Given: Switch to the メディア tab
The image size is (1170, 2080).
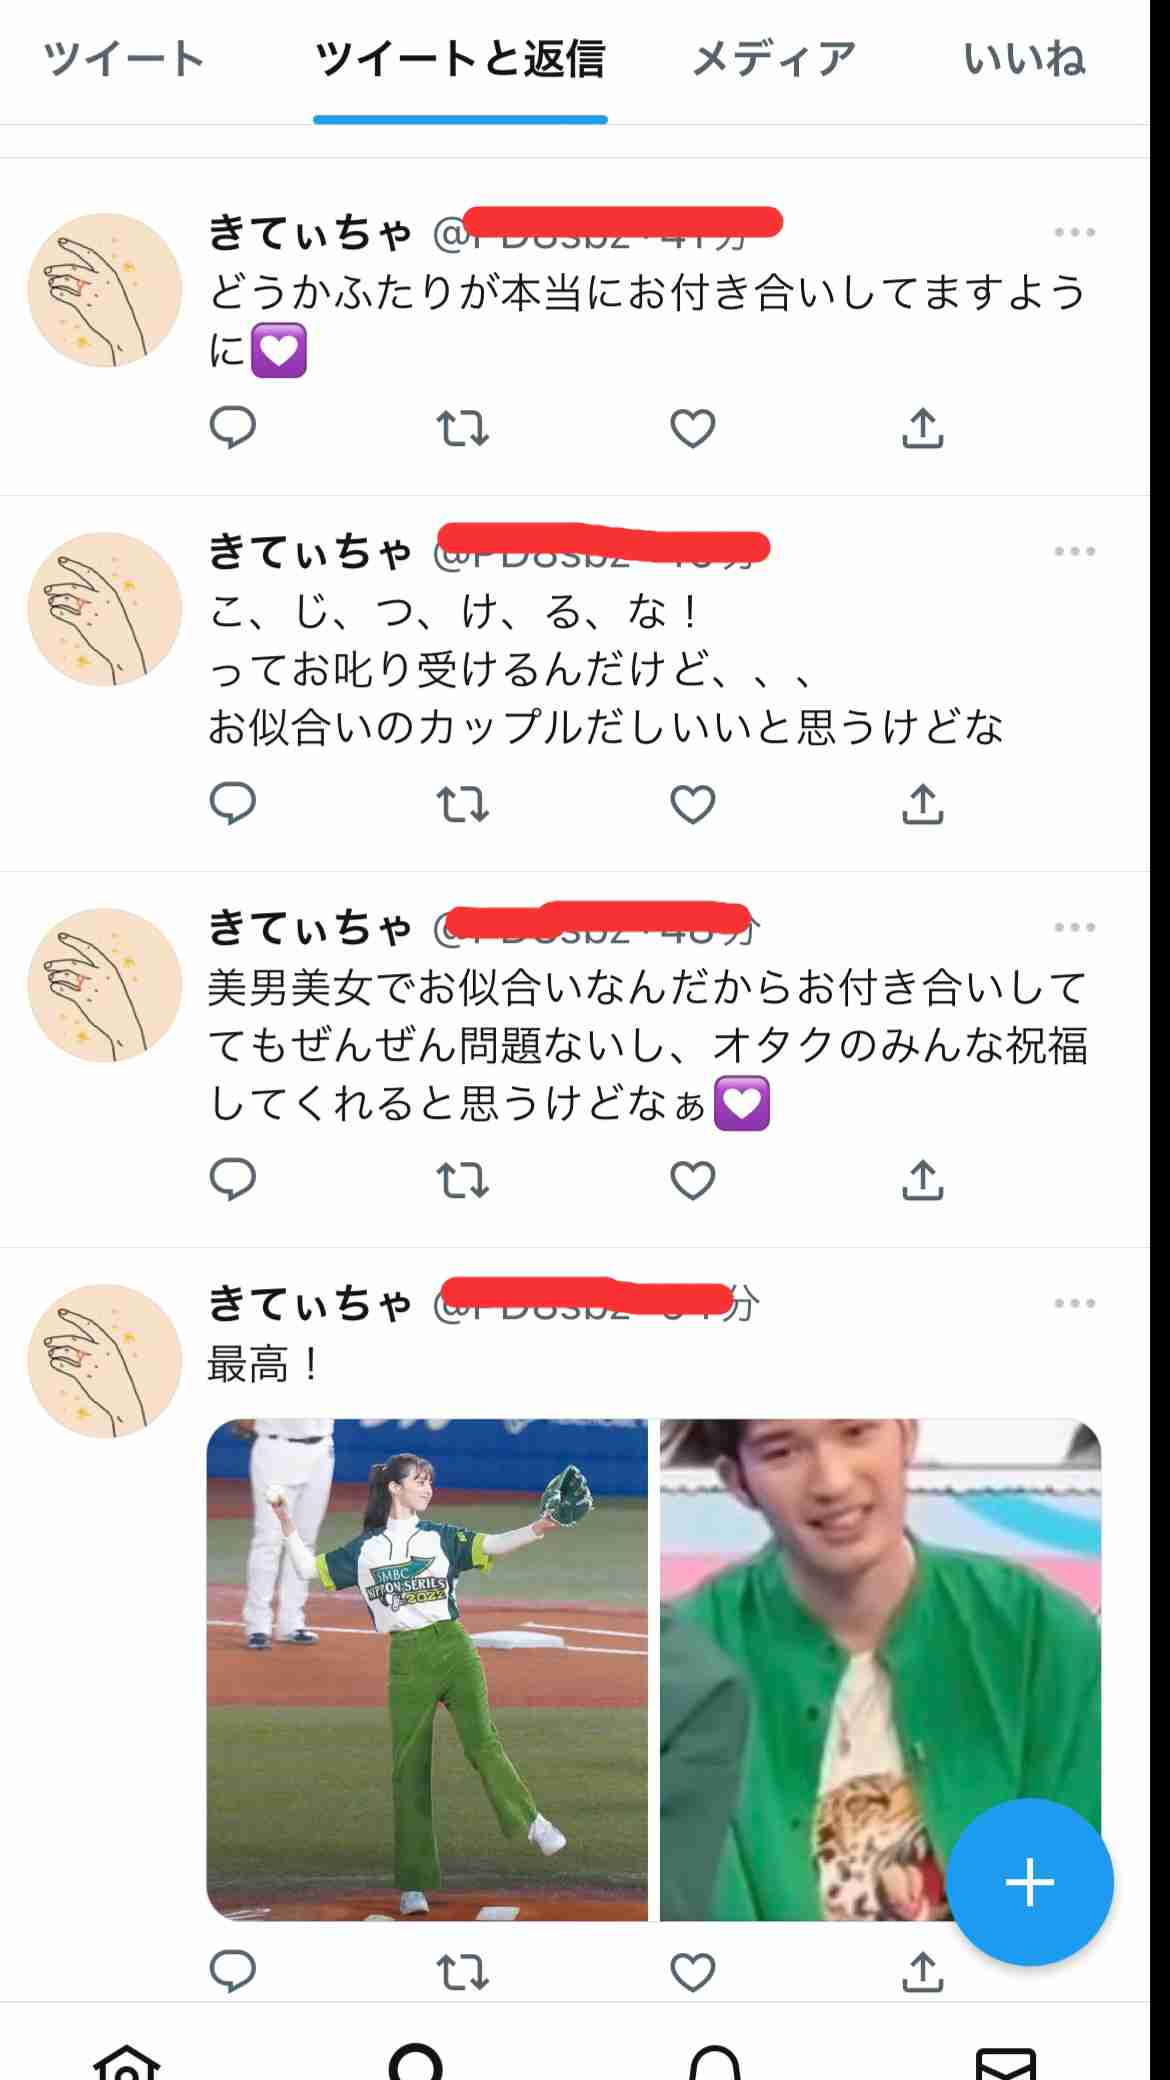Looking at the screenshot, I should [x=774, y=59].
